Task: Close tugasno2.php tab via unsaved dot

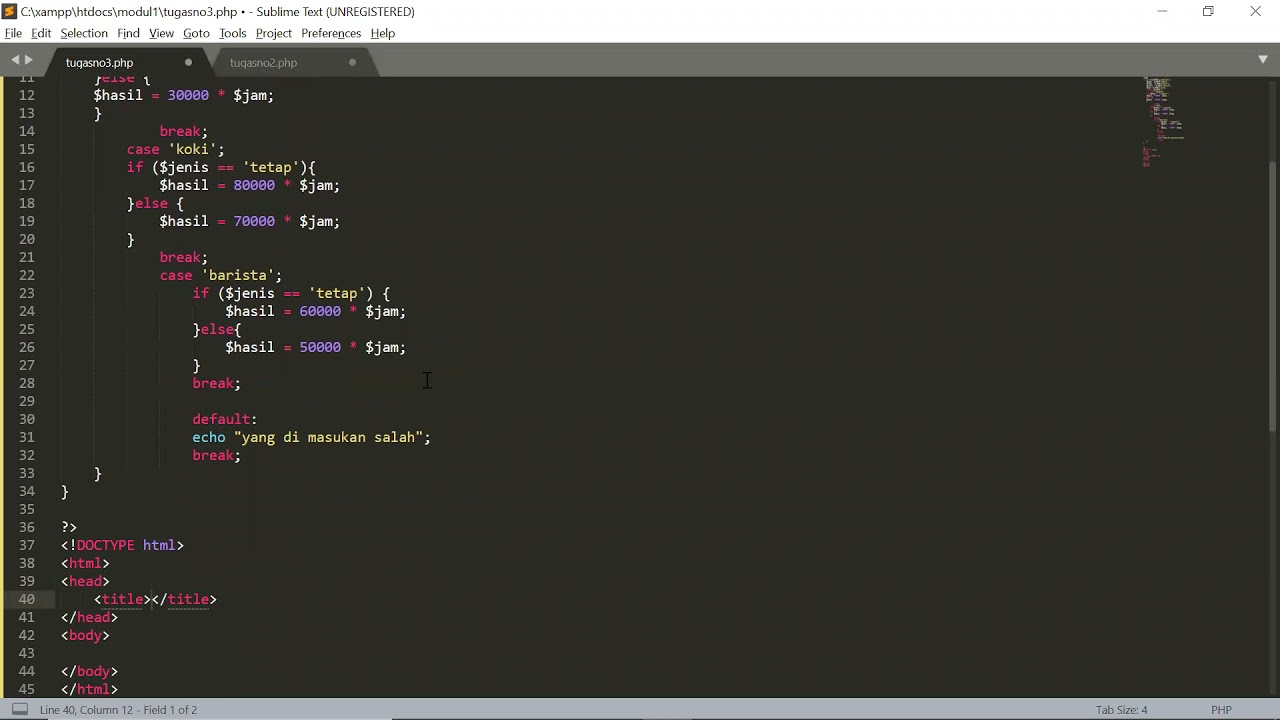Action: click(352, 62)
